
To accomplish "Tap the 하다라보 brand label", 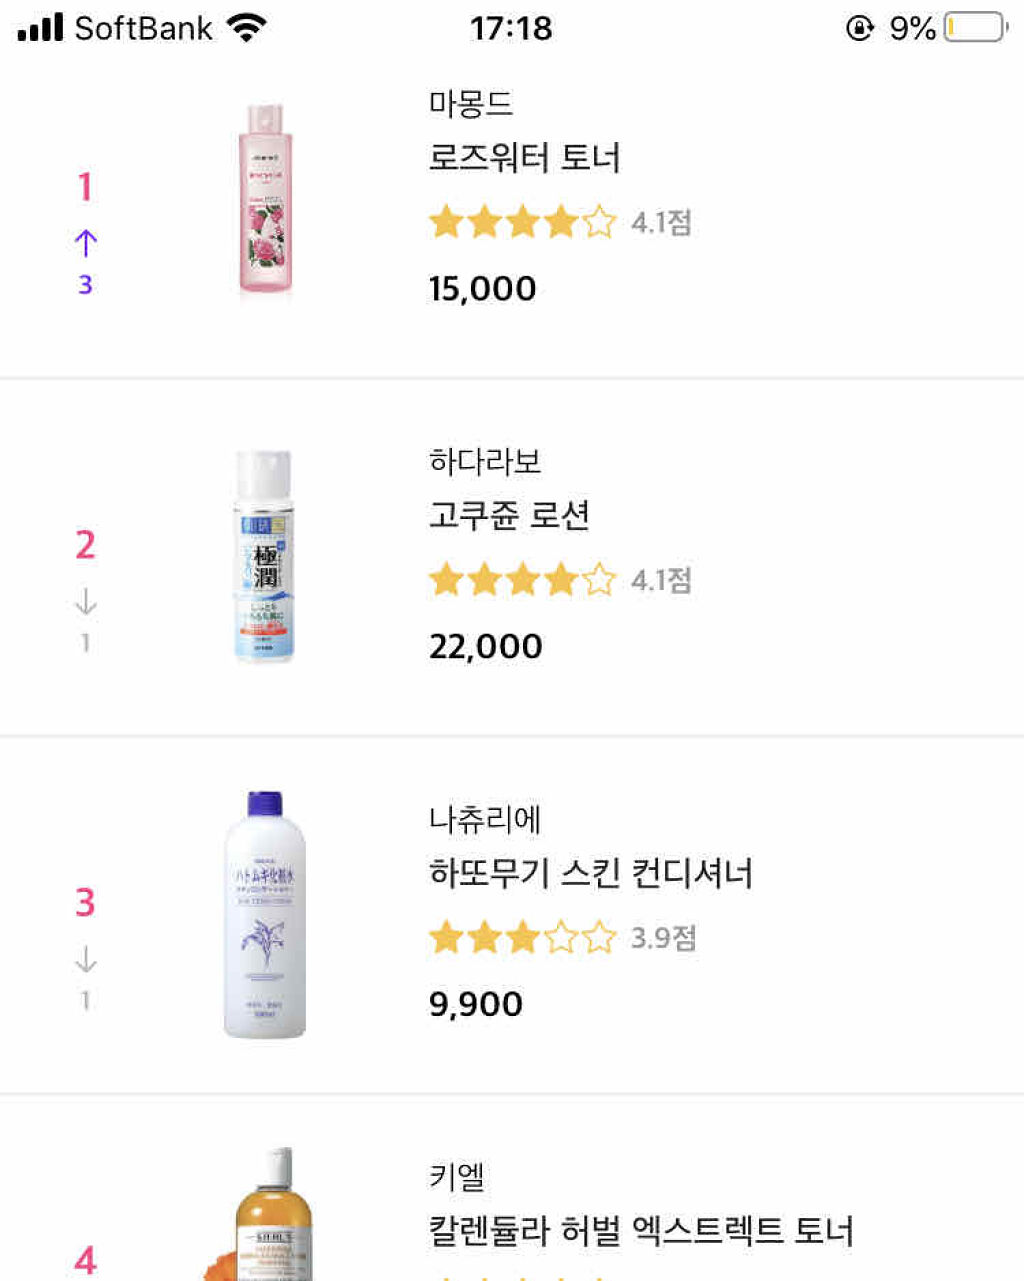I will pos(484,461).
